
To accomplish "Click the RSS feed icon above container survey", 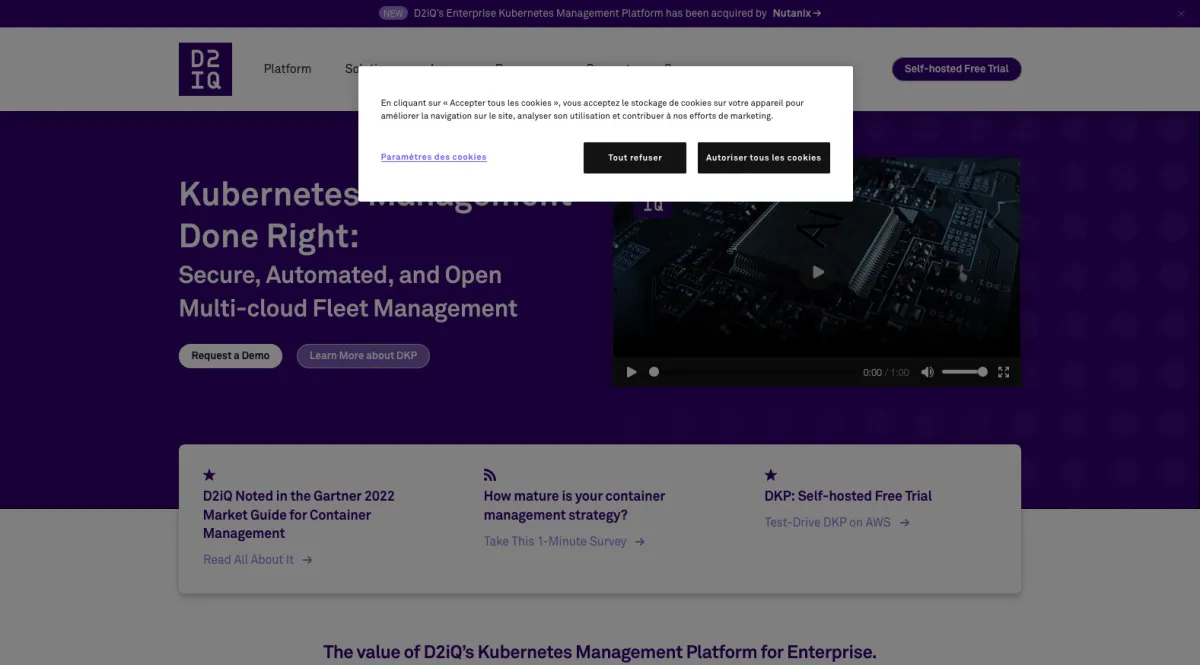I will (490, 475).
